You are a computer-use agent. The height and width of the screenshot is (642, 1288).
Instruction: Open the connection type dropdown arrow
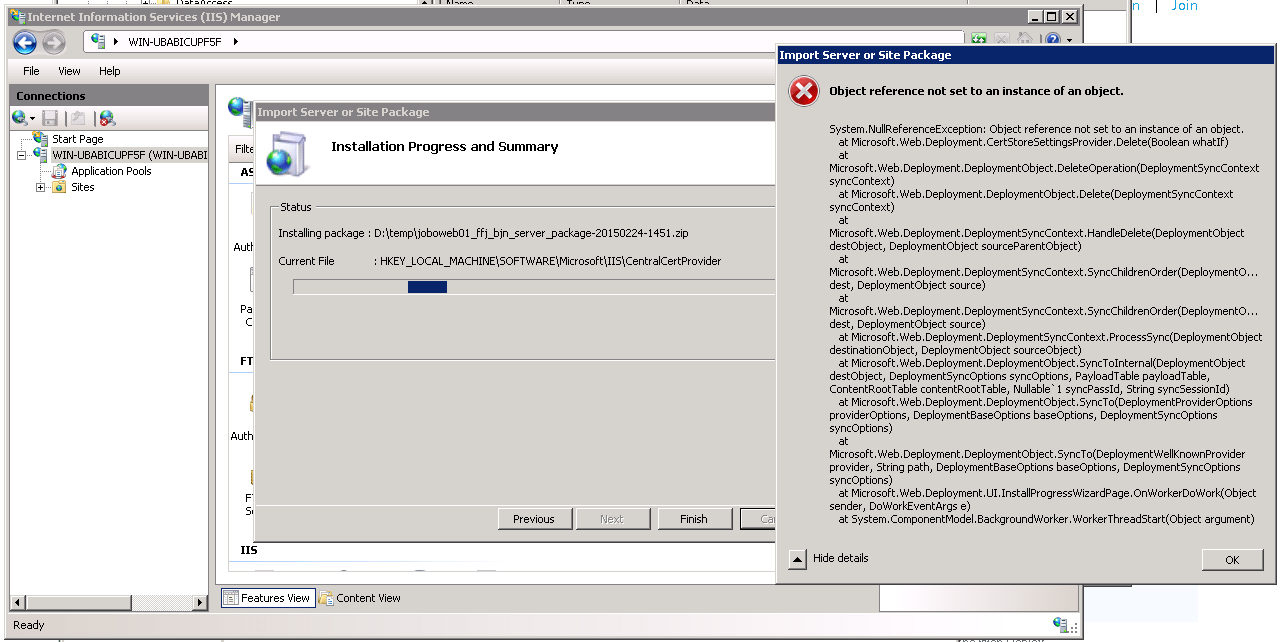coord(32,117)
